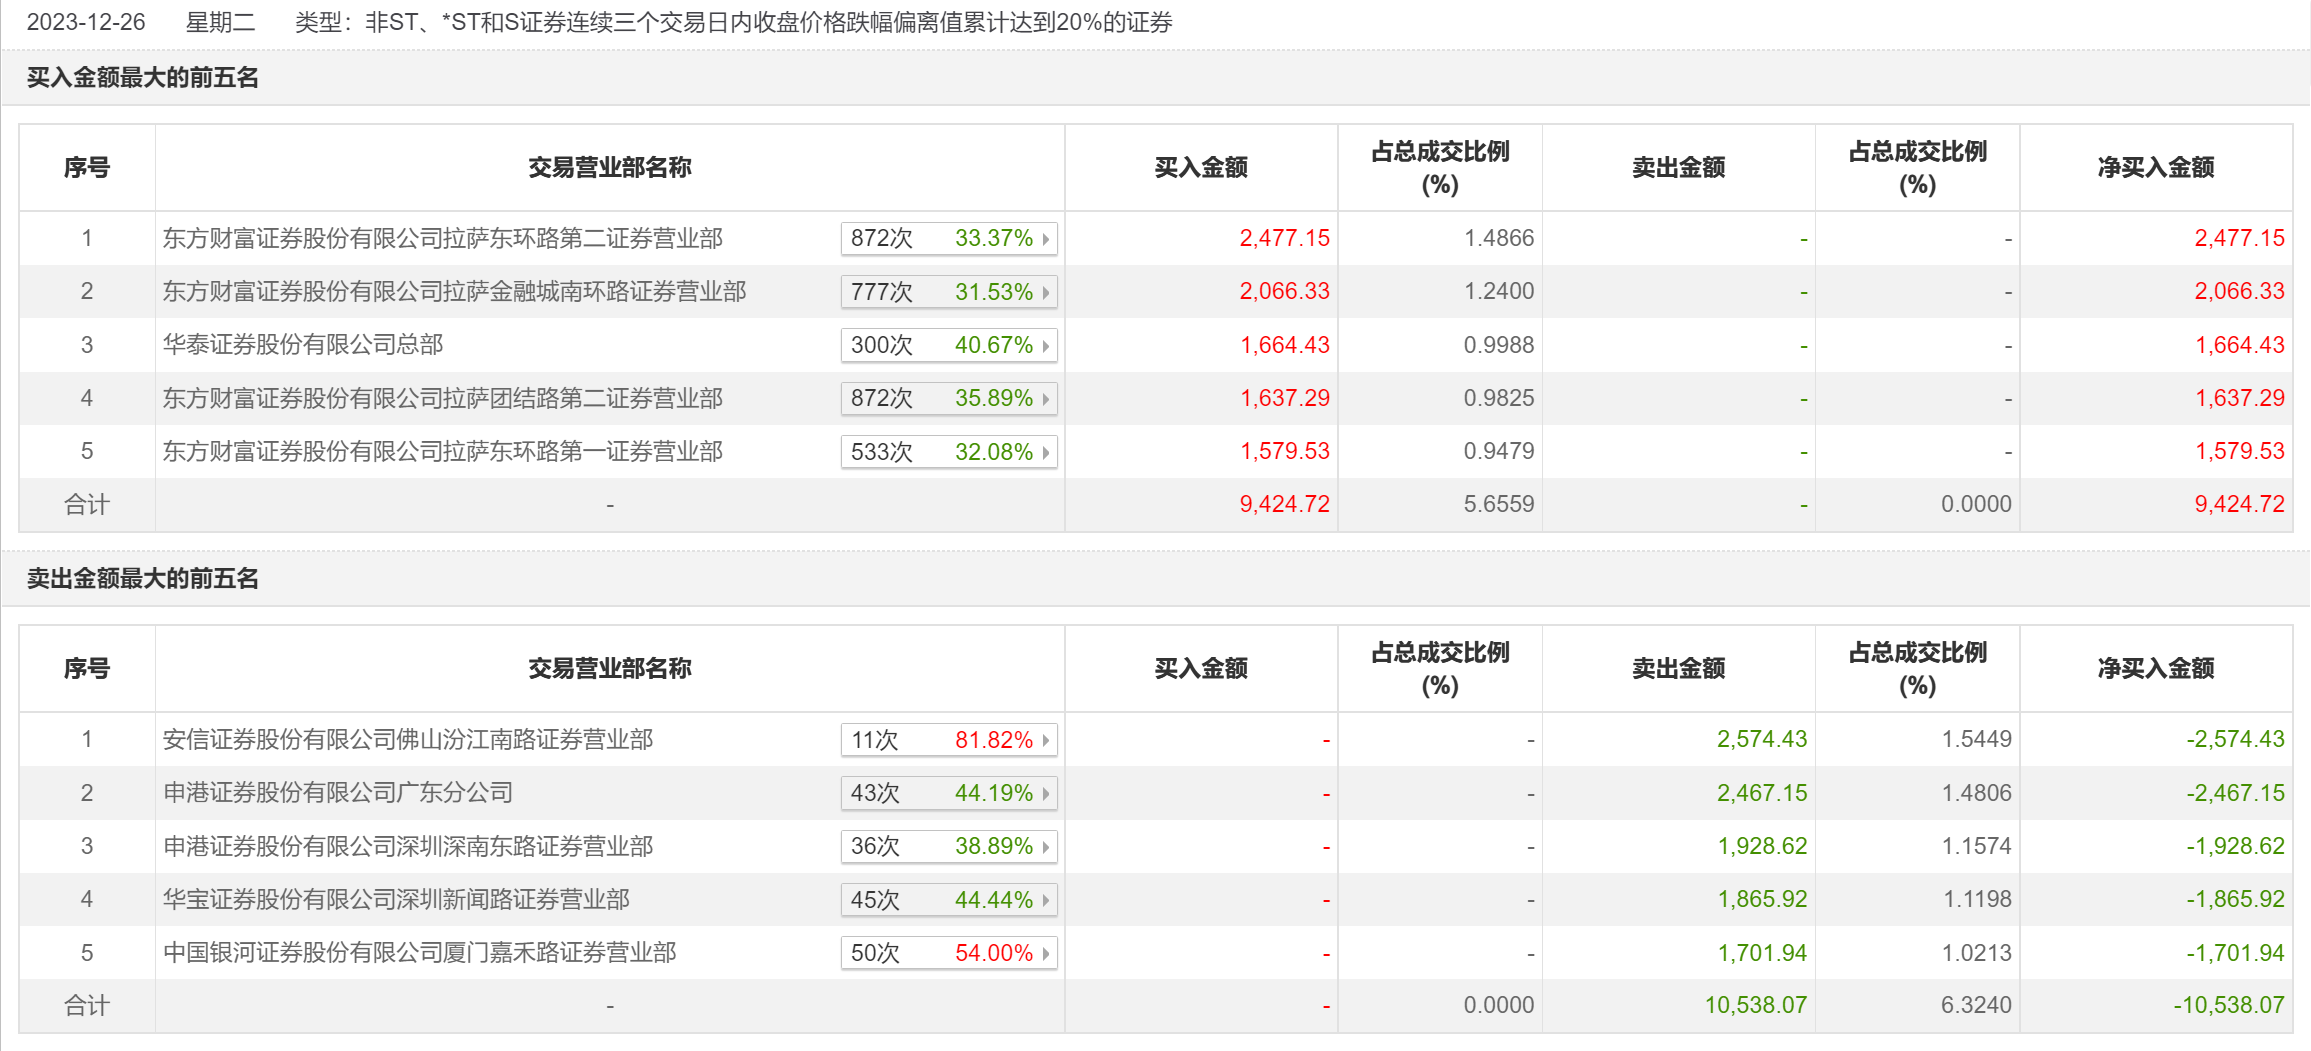Screen dimensions: 2311x1051
Task: Click the 净买入金额 header in sell table
Action: (2156, 668)
